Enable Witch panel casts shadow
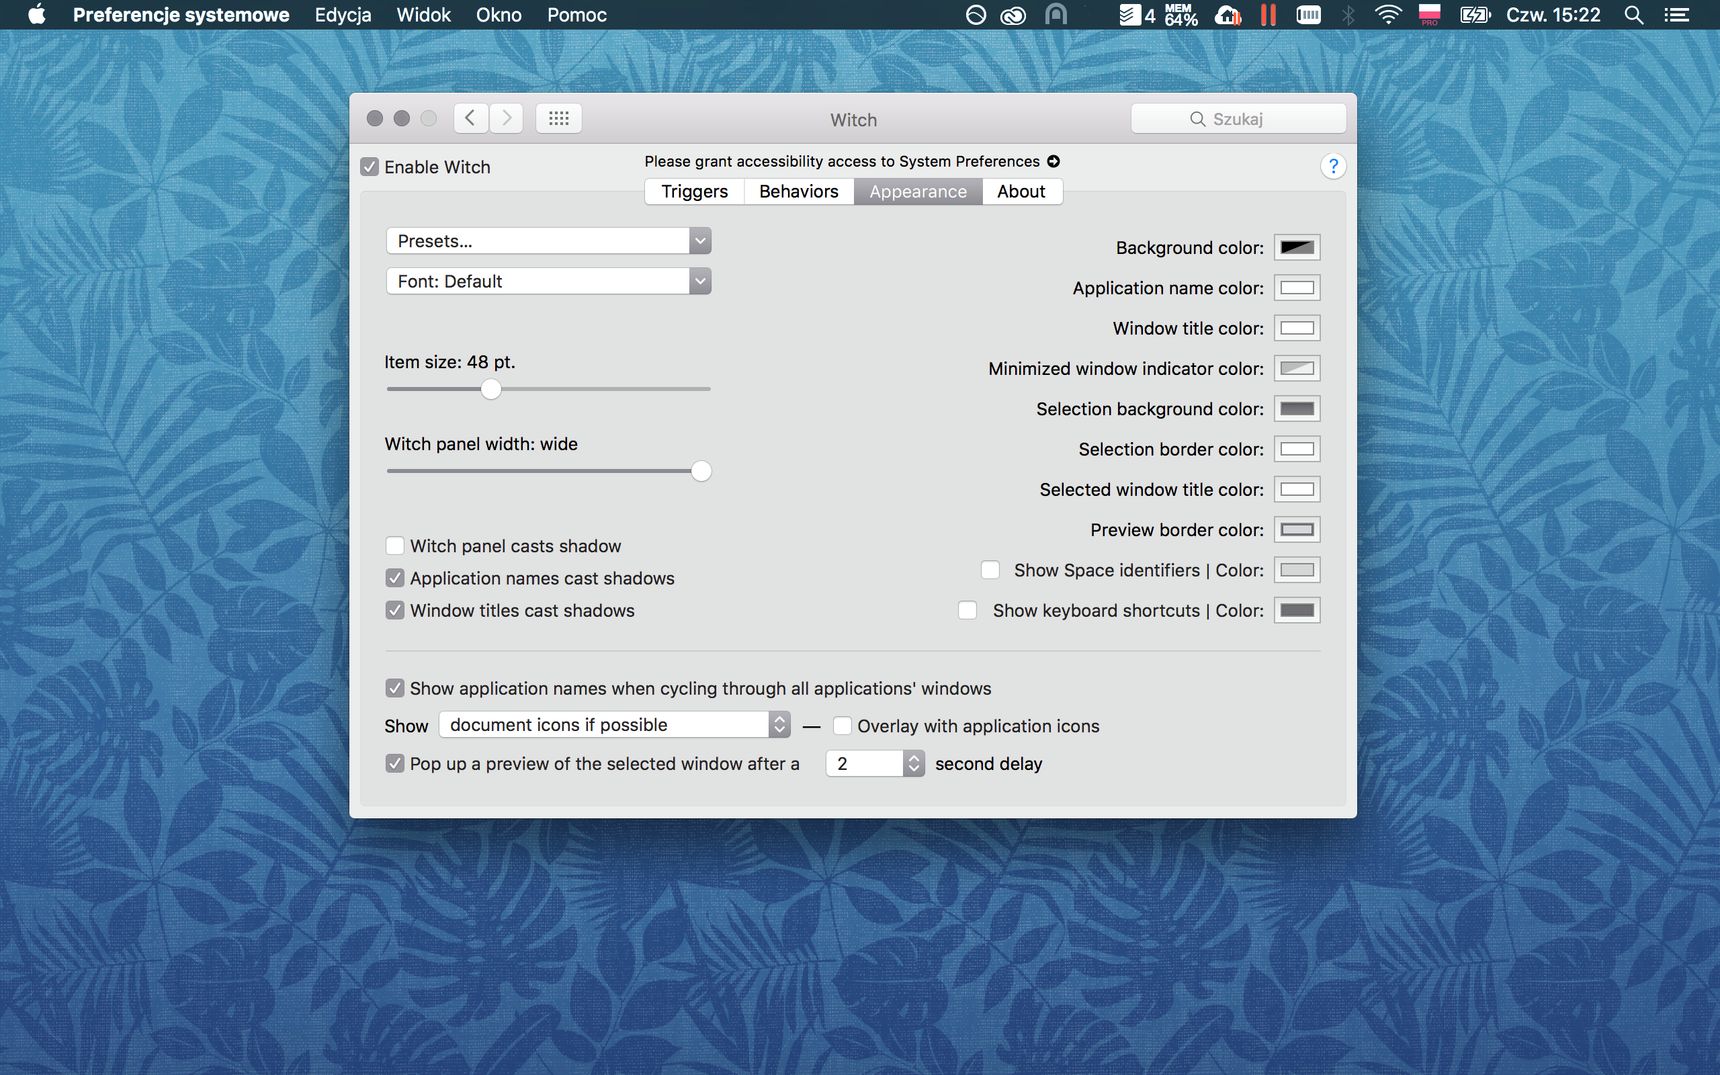The image size is (1720, 1075). 395,546
